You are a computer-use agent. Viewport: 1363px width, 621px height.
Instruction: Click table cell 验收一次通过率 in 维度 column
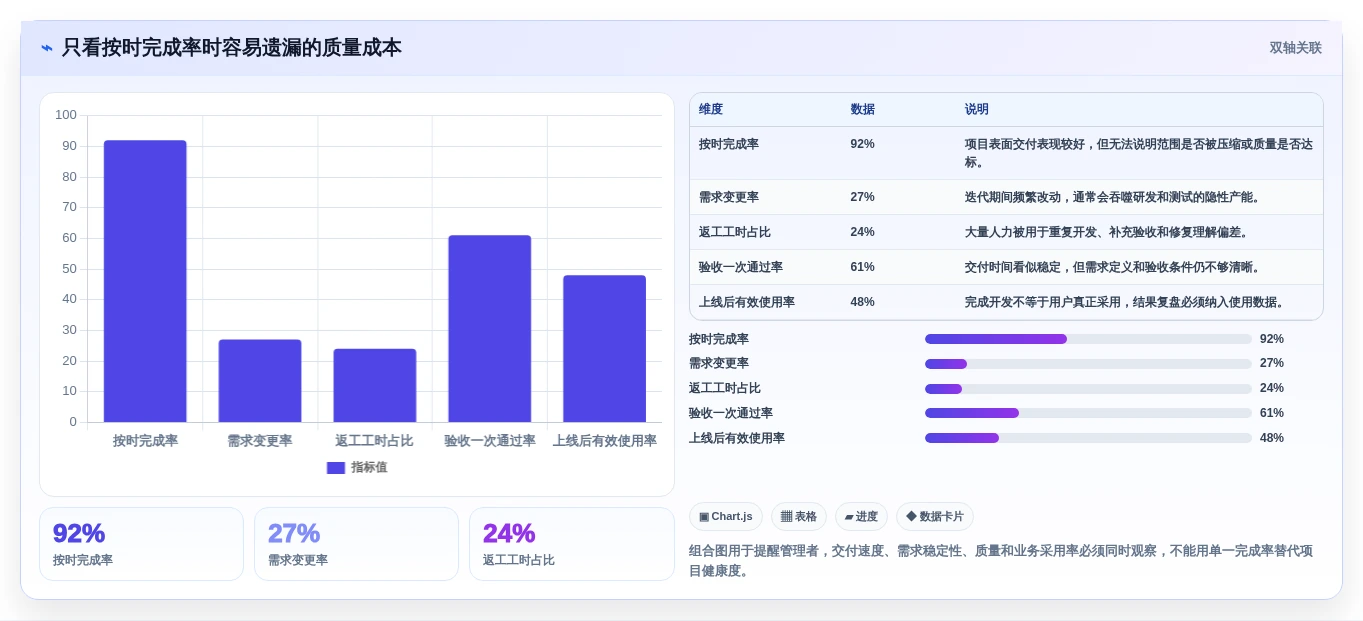[x=741, y=267]
